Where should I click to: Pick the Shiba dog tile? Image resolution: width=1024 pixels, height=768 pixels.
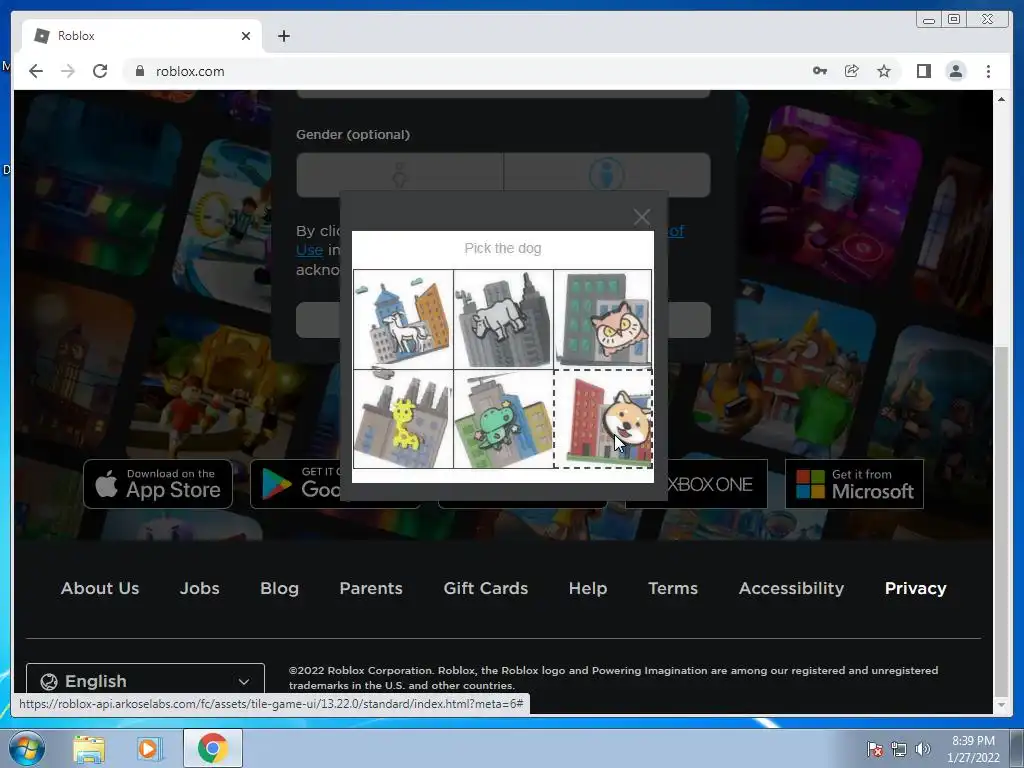[x=603, y=419]
